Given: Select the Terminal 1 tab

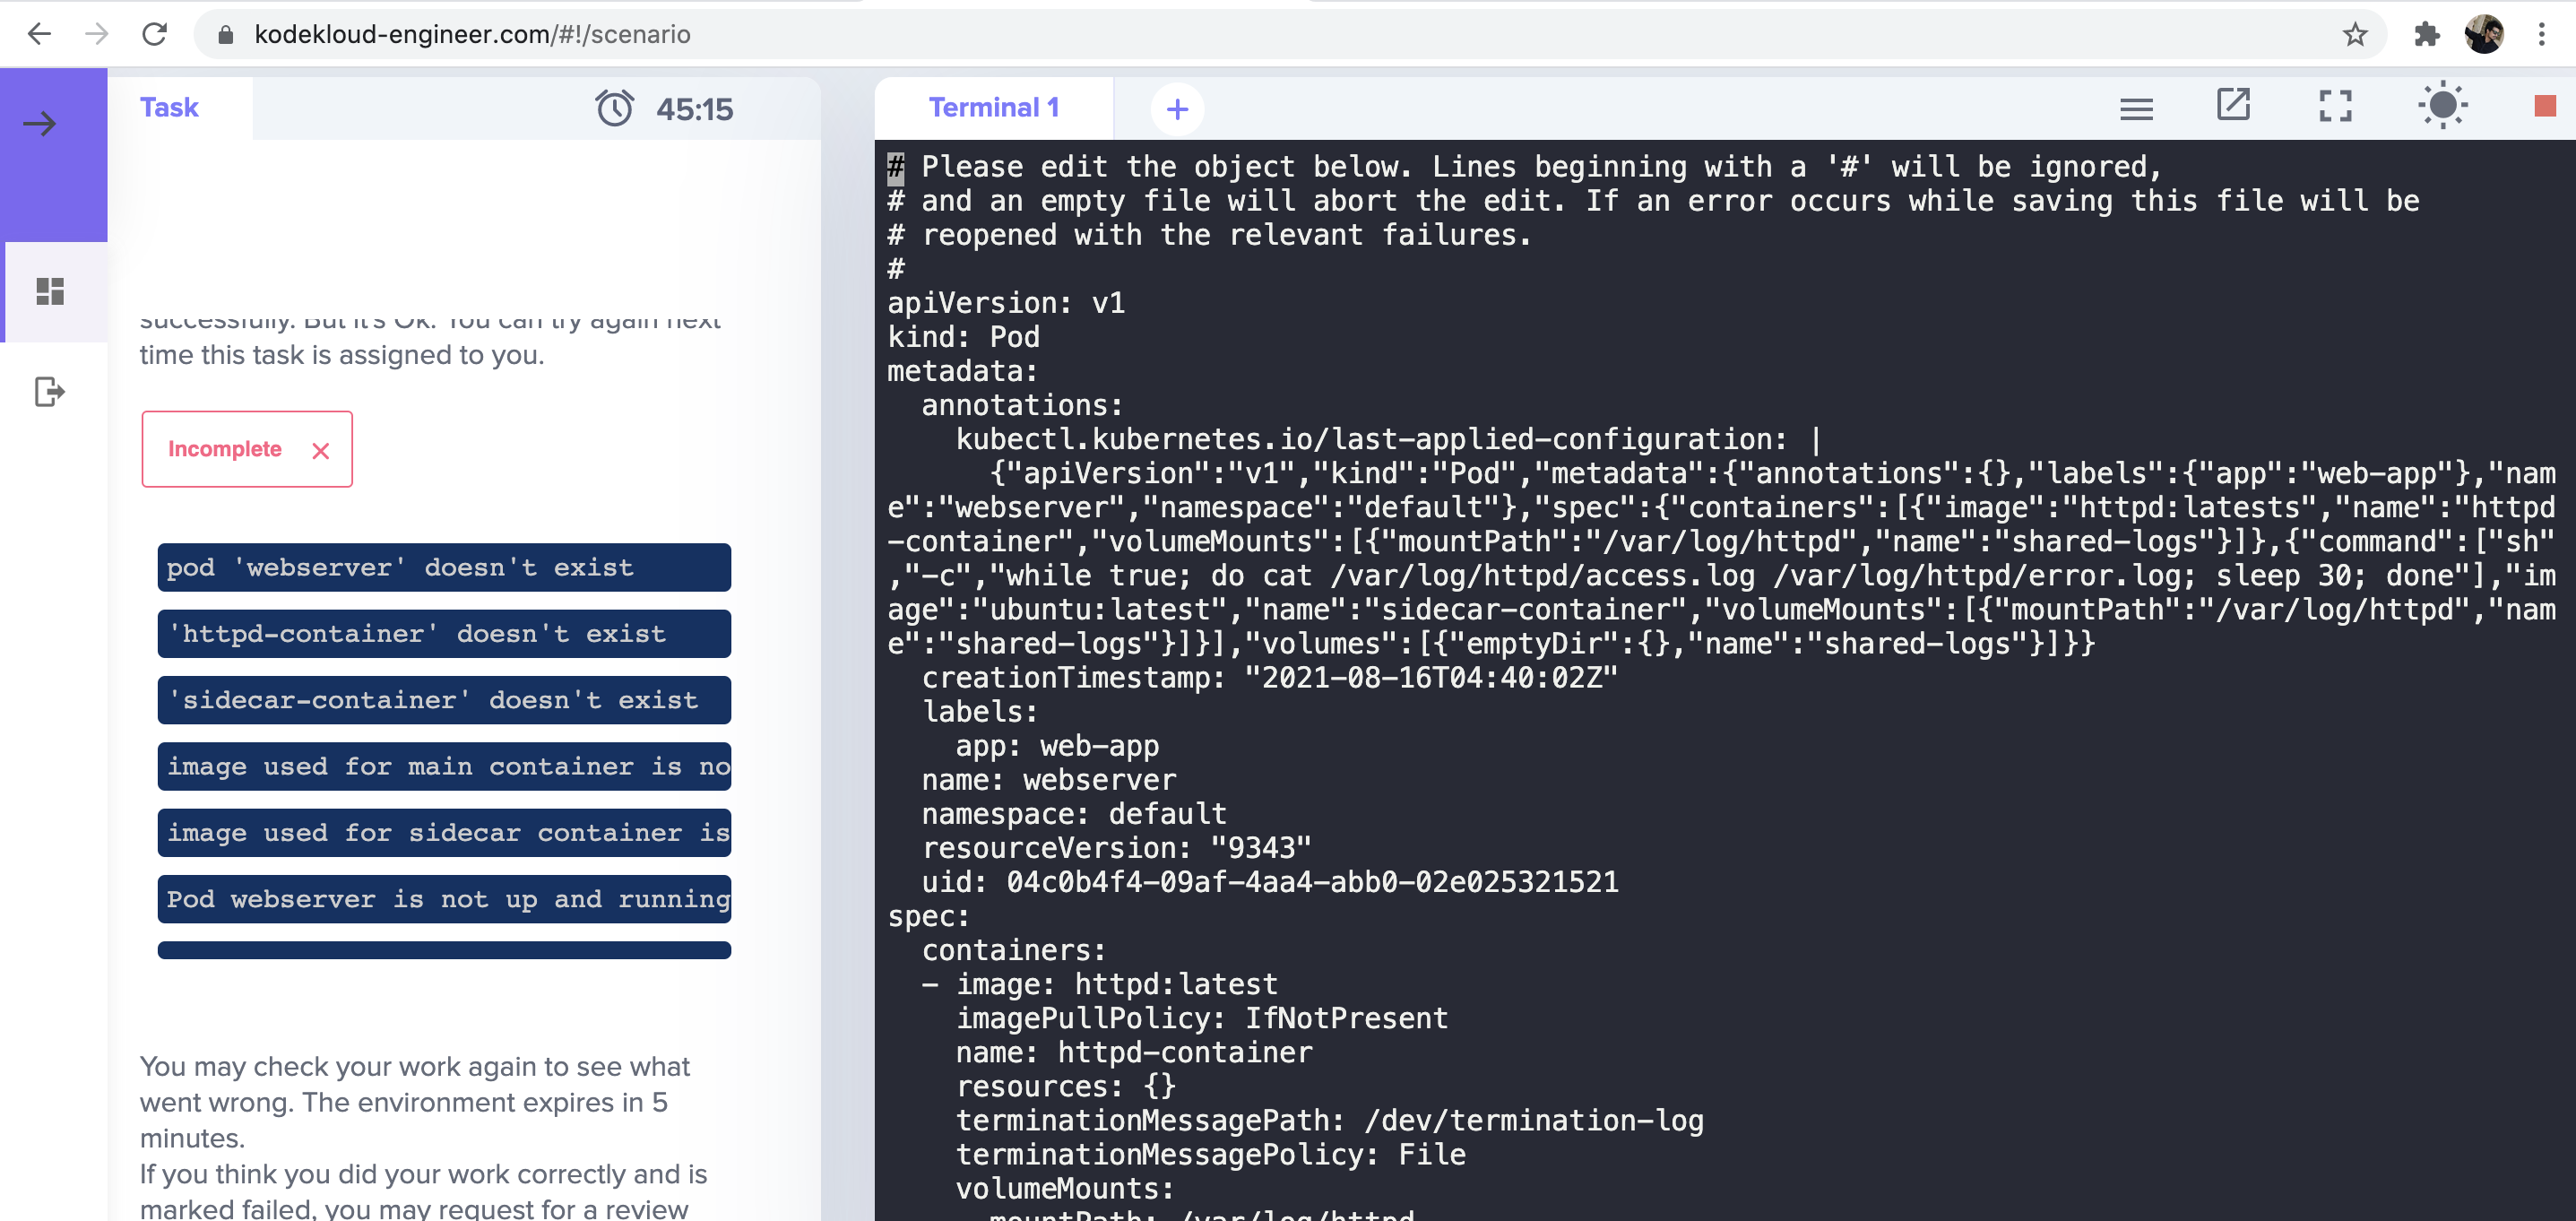Looking at the screenshot, I should click(993, 108).
